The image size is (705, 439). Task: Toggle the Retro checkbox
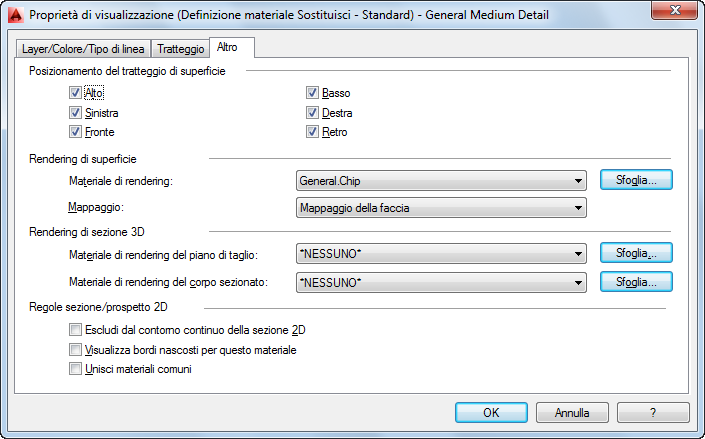tap(313, 132)
